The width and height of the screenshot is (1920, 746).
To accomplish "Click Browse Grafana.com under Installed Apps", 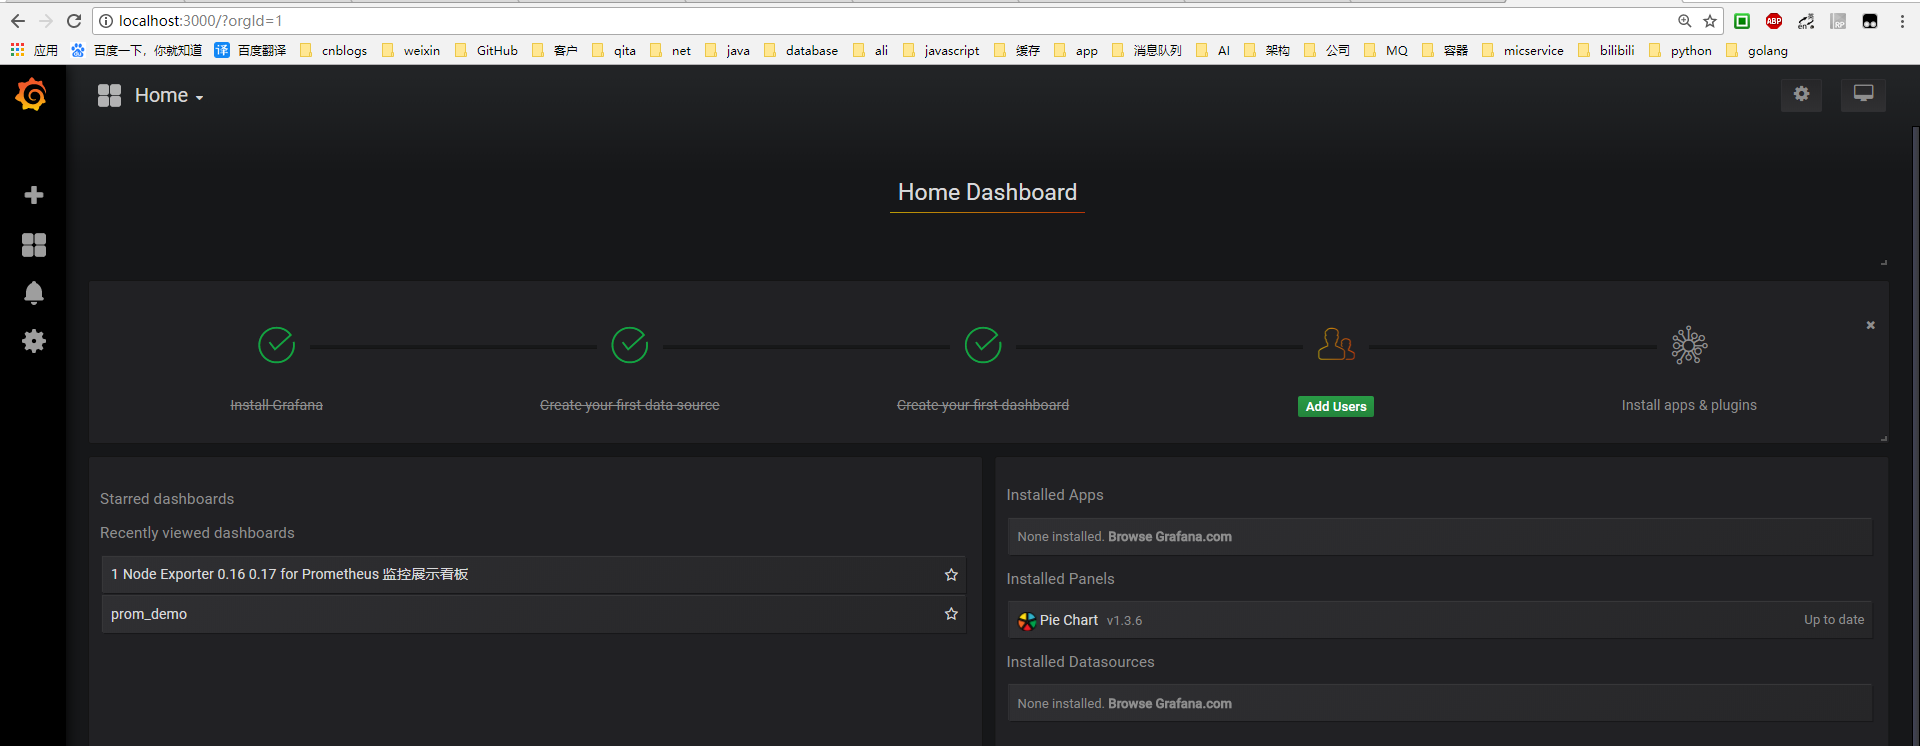I will (x=1170, y=537).
